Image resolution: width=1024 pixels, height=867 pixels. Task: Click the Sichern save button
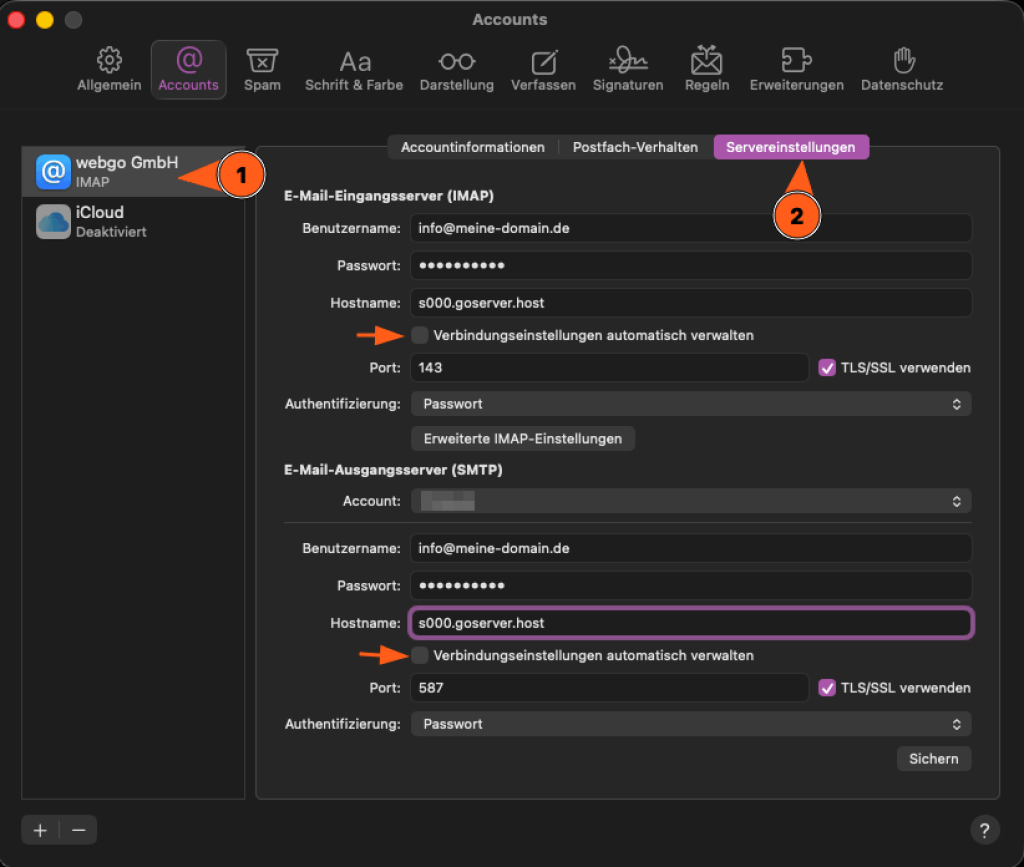[x=933, y=759]
